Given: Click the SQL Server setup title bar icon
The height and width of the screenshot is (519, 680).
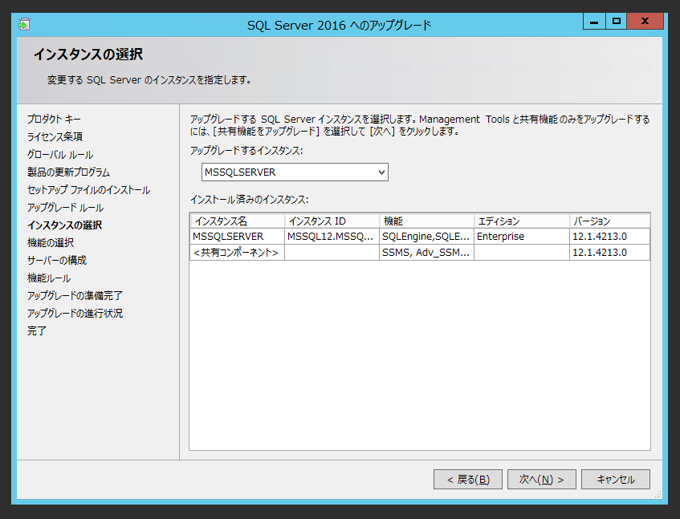Looking at the screenshot, I should coord(24,24).
